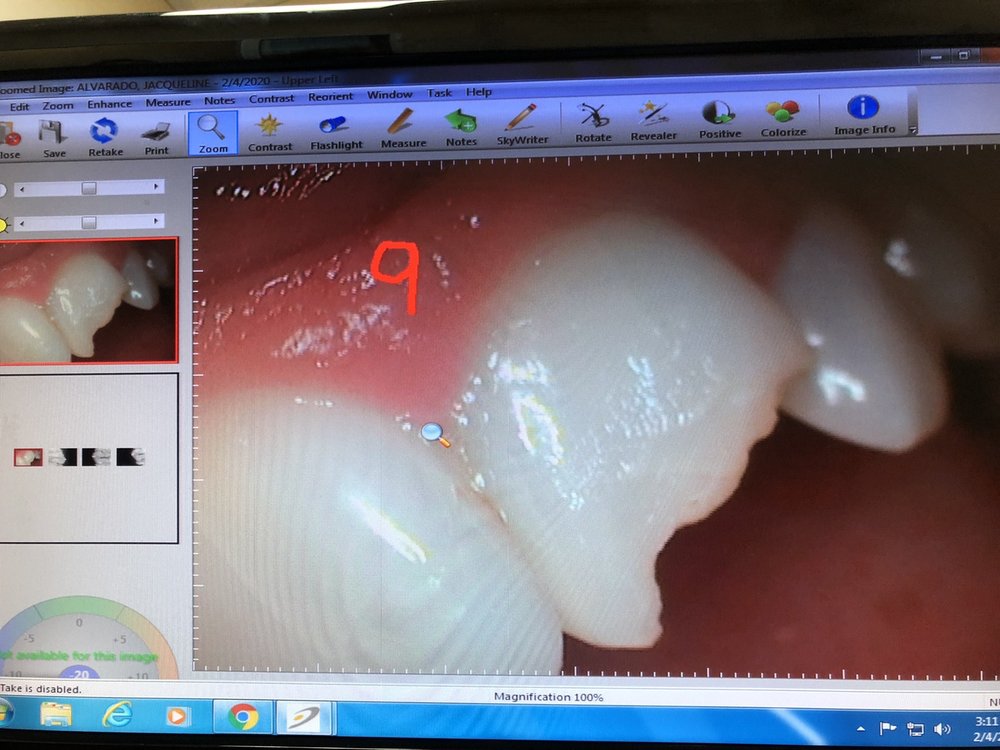The height and width of the screenshot is (750, 1000).
Task: Show hidden system tray icons arrow
Action: click(x=860, y=728)
